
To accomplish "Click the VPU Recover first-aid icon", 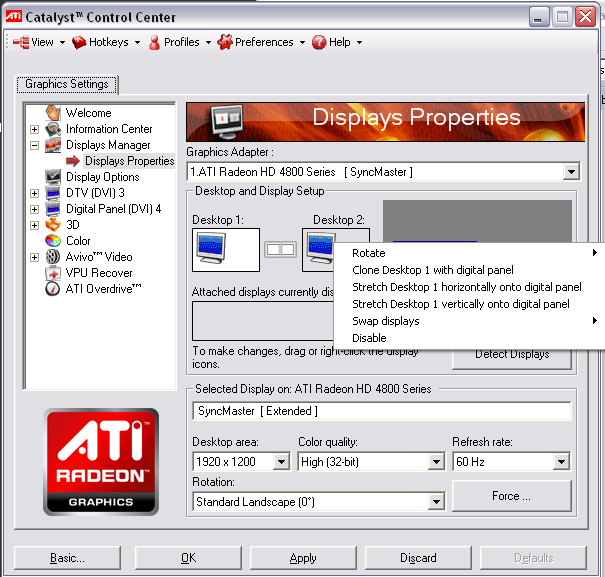I will coord(53,273).
